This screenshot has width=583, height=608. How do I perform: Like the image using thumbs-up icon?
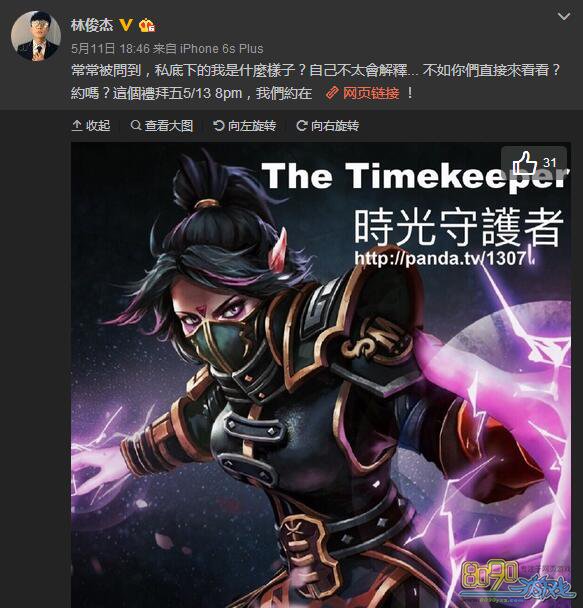(x=524, y=162)
